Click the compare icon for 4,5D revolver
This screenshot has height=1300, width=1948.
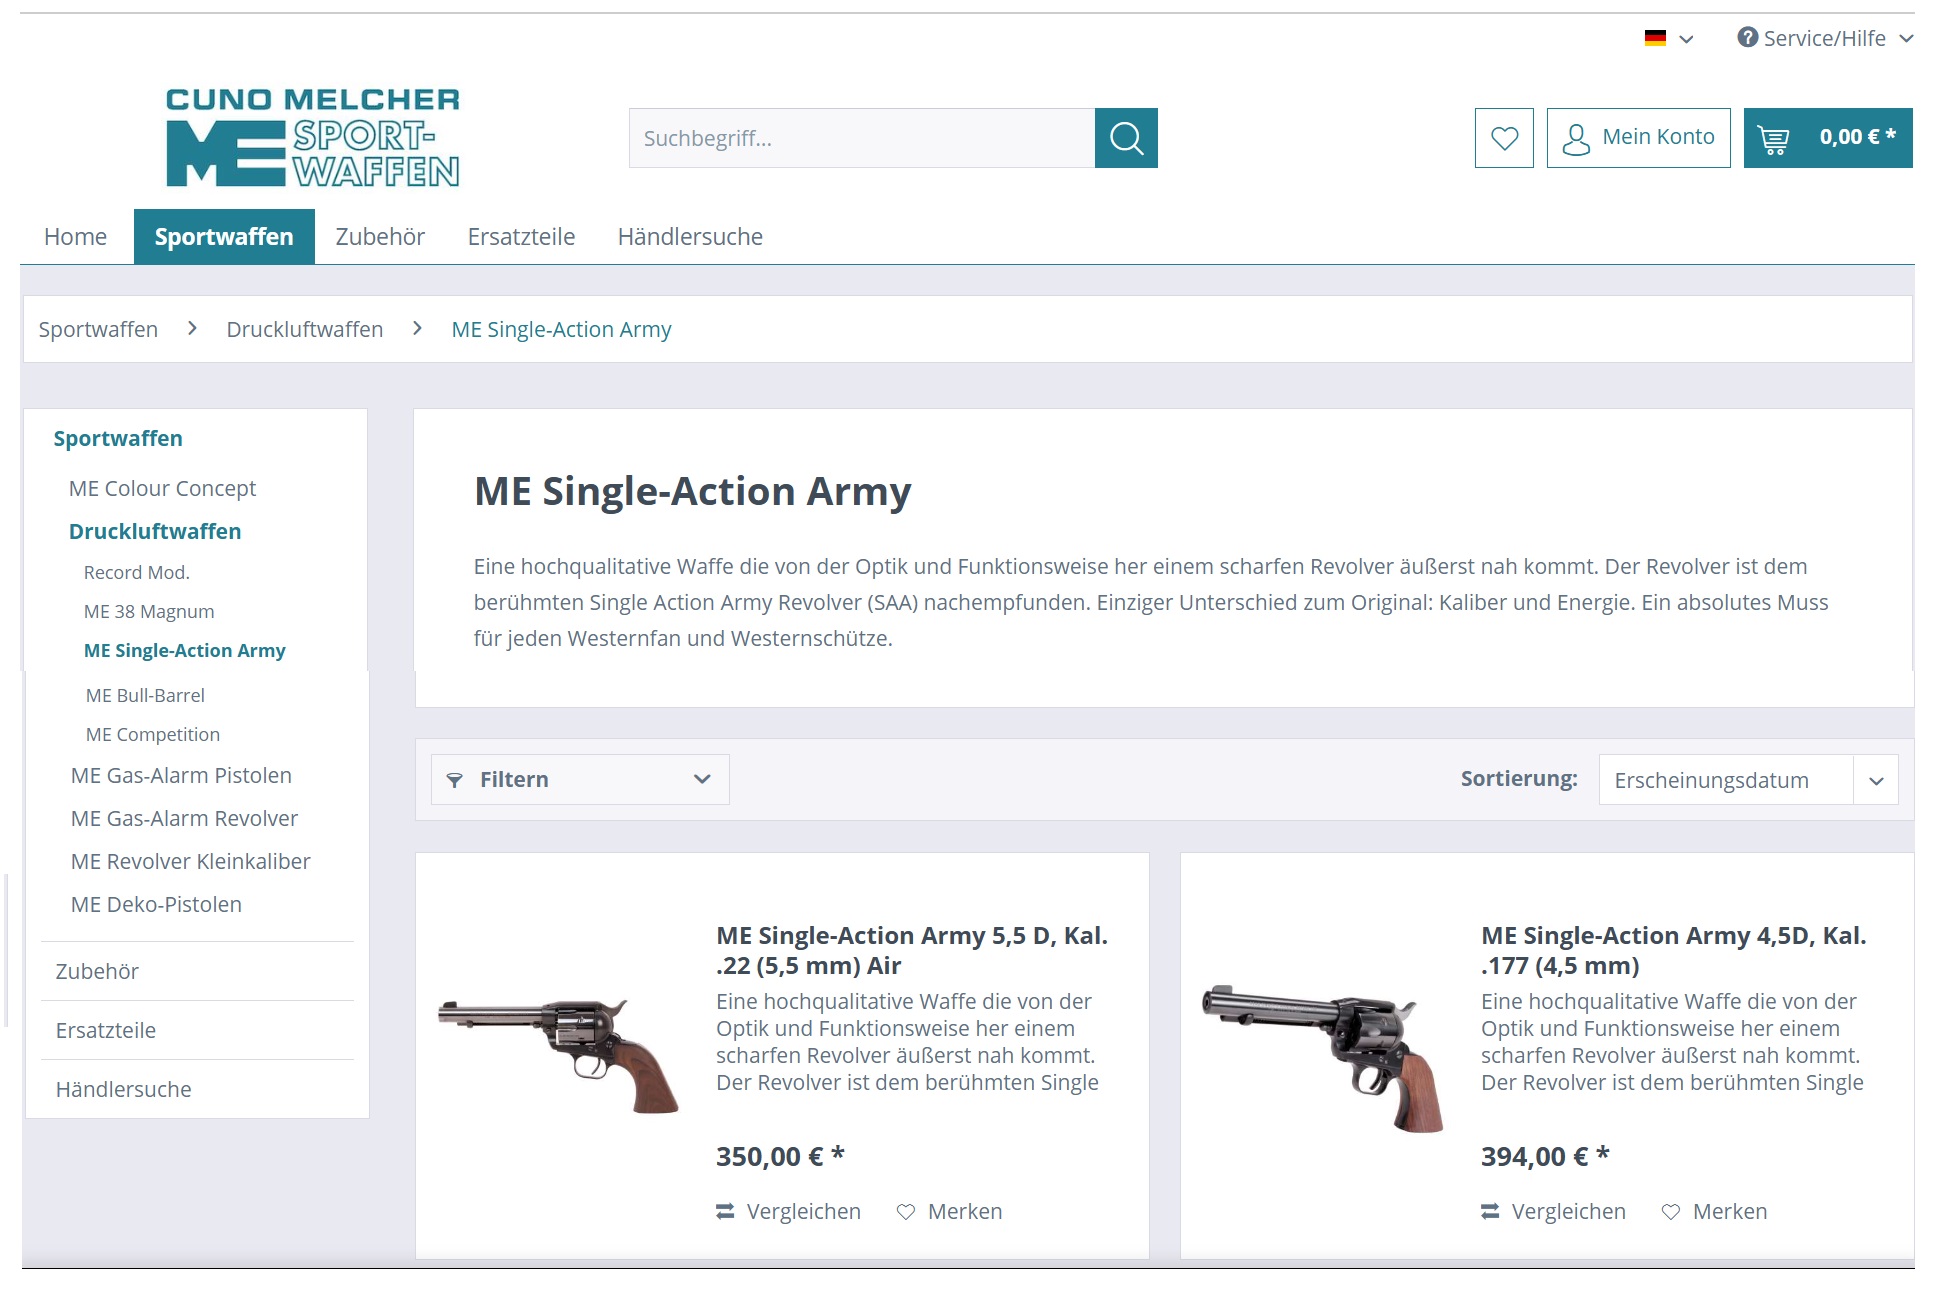[1490, 1211]
